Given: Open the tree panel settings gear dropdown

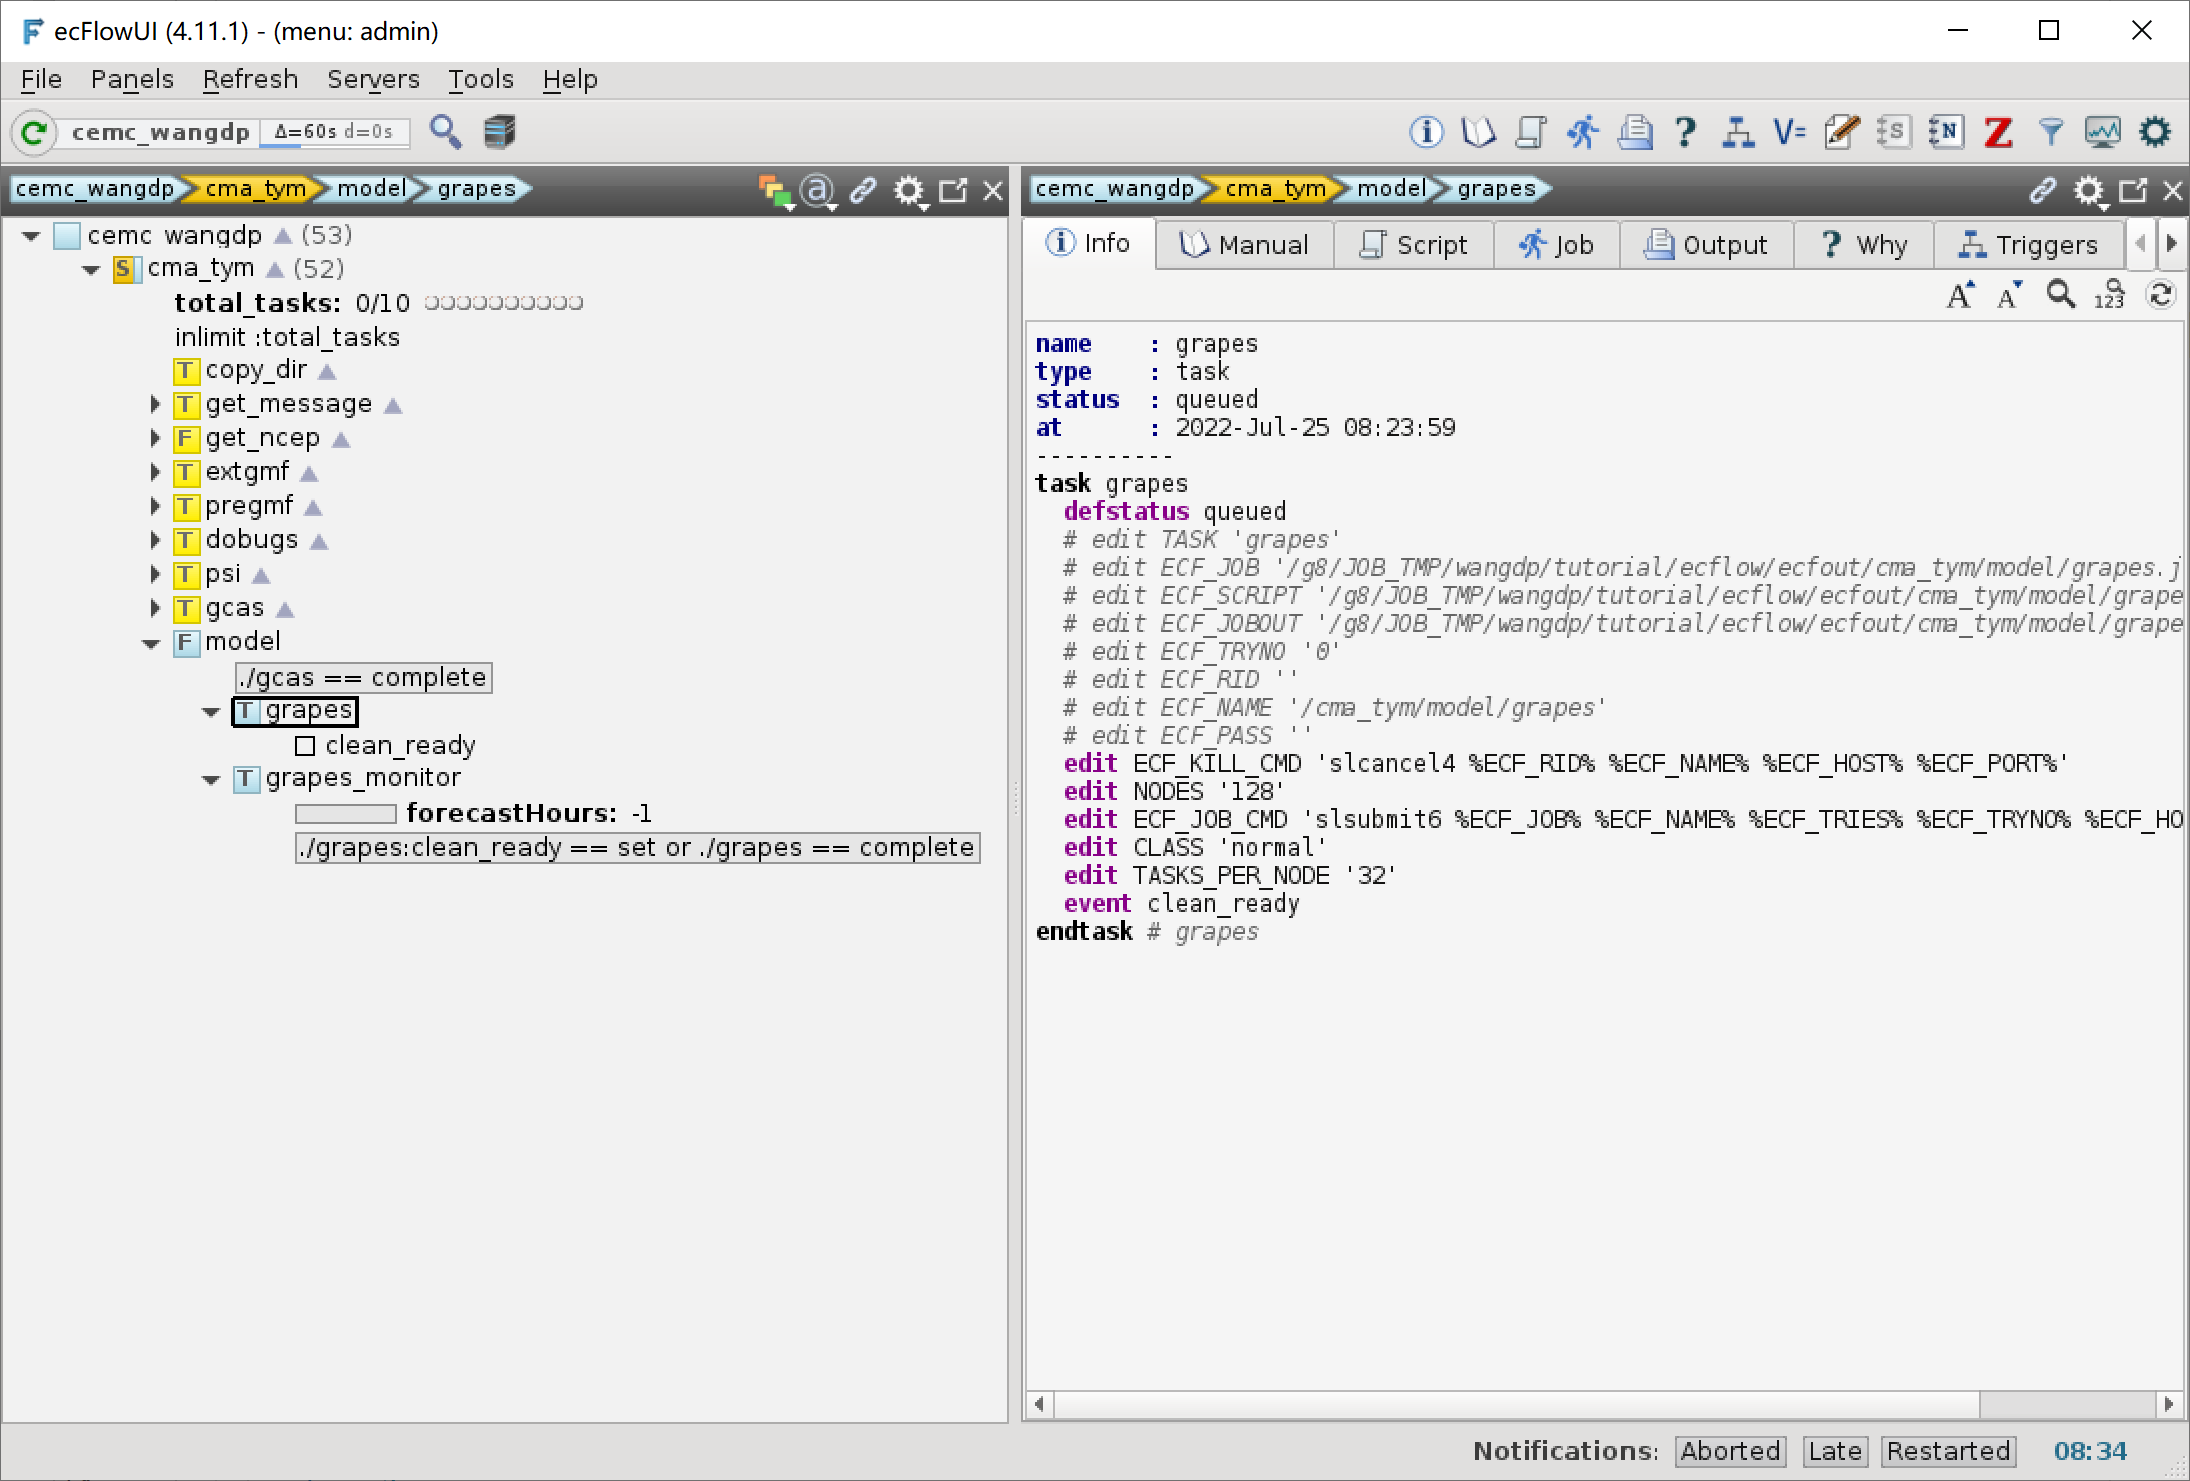Looking at the screenshot, I should click(910, 190).
